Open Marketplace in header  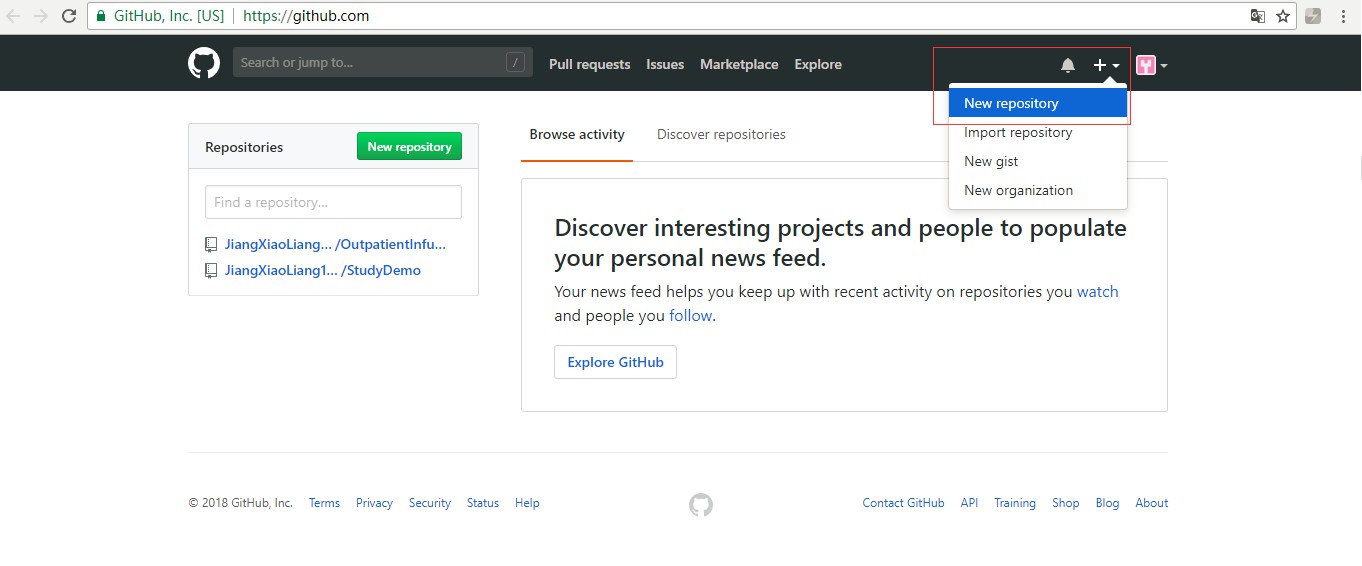click(x=739, y=64)
